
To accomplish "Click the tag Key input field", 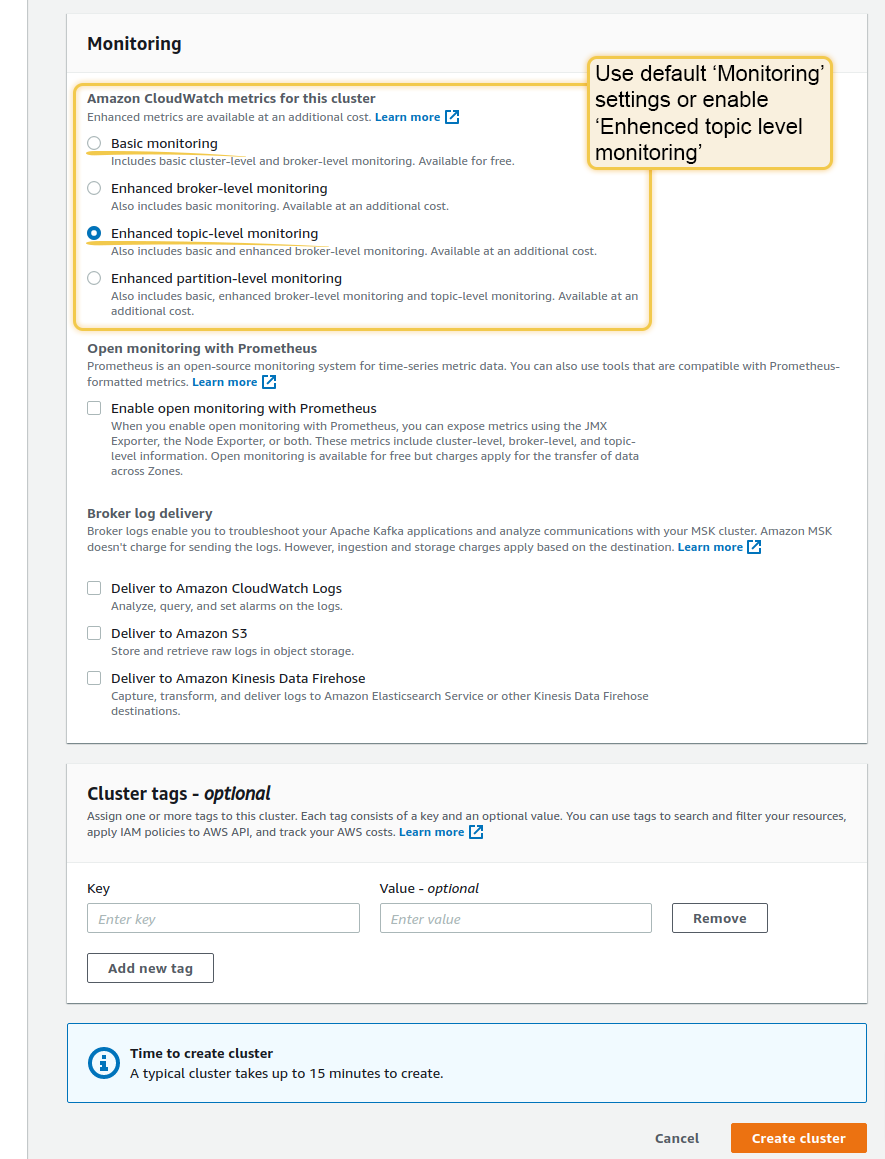I will pos(223,919).
